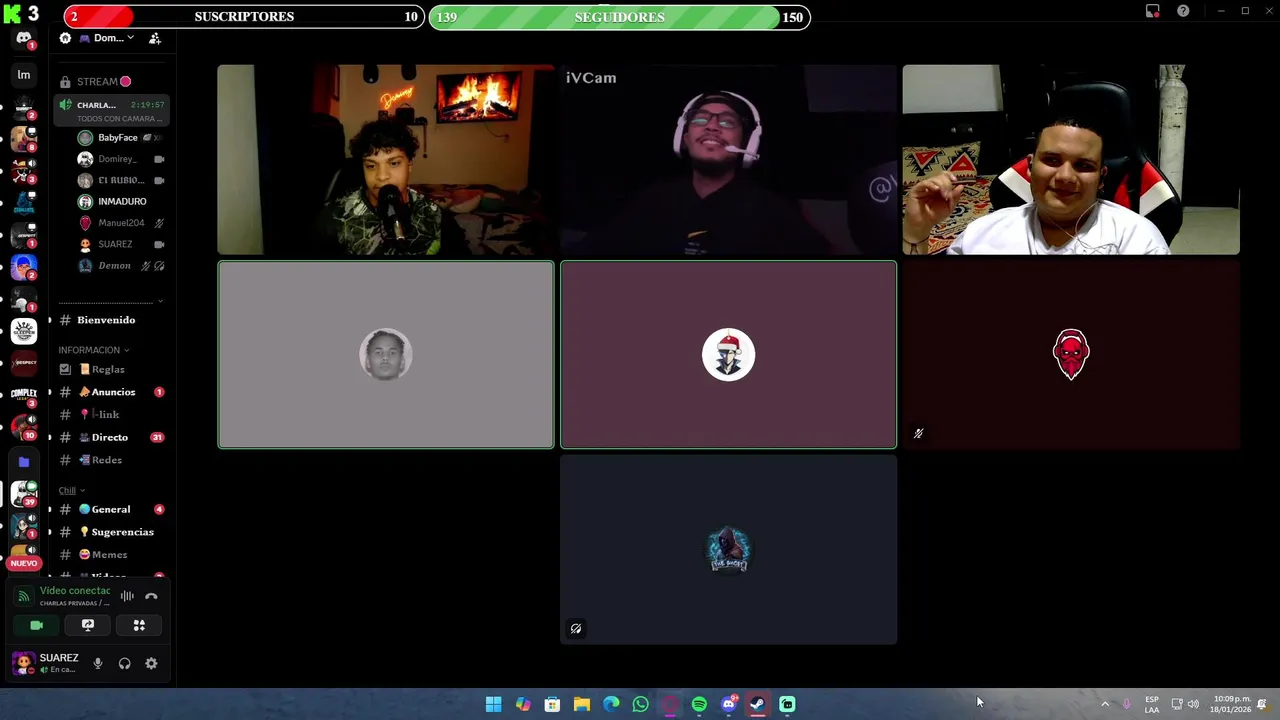The image size is (1280, 720).
Task: Click INMADURO in the voice member list
Action: [120, 201]
